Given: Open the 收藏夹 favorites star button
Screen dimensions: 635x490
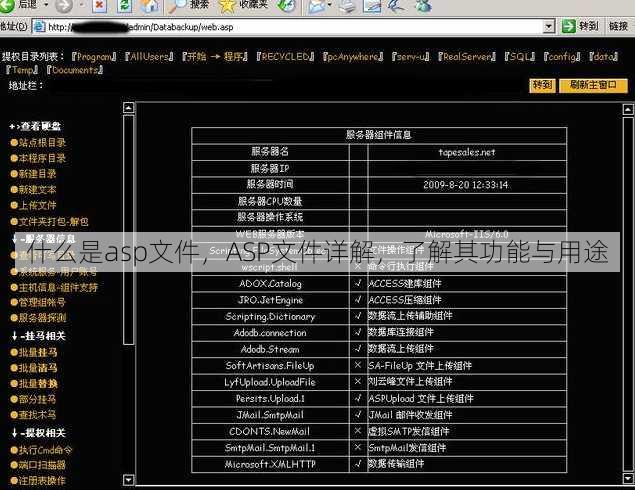Looking at the screenshot, I should [x=243, y=5].
